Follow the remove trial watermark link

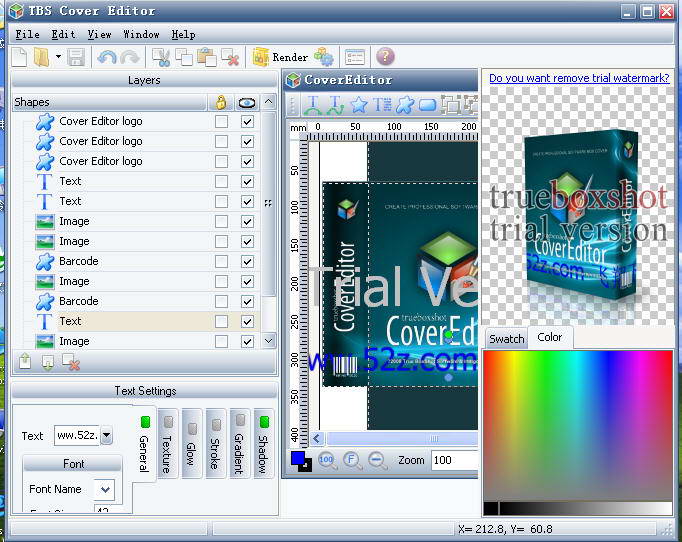pyautogui.click(x=579, y=78)
